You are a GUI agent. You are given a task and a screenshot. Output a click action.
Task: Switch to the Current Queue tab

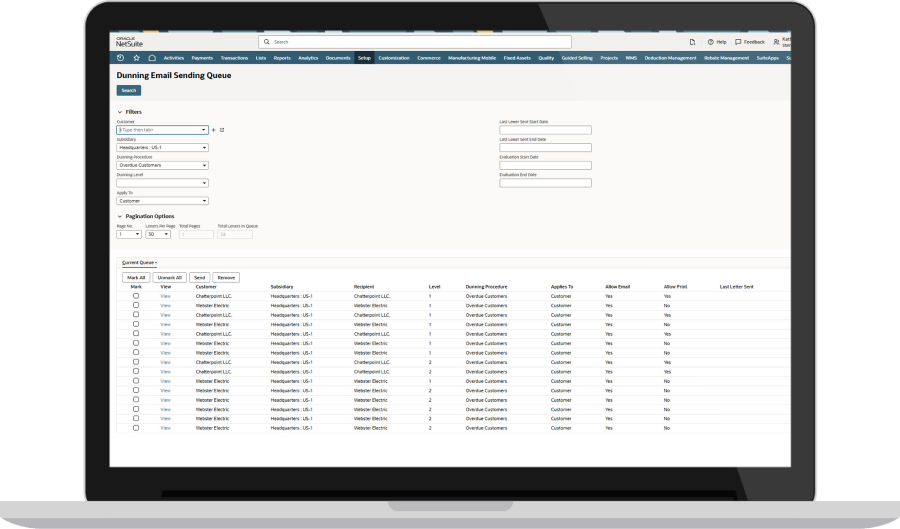tap(138, 262)
